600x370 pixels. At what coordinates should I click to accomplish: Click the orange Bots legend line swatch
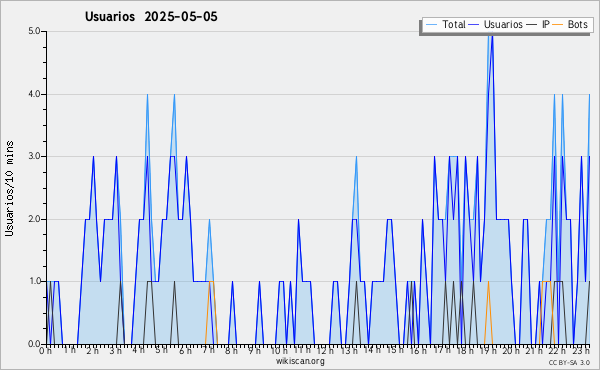tap(558, 25)
